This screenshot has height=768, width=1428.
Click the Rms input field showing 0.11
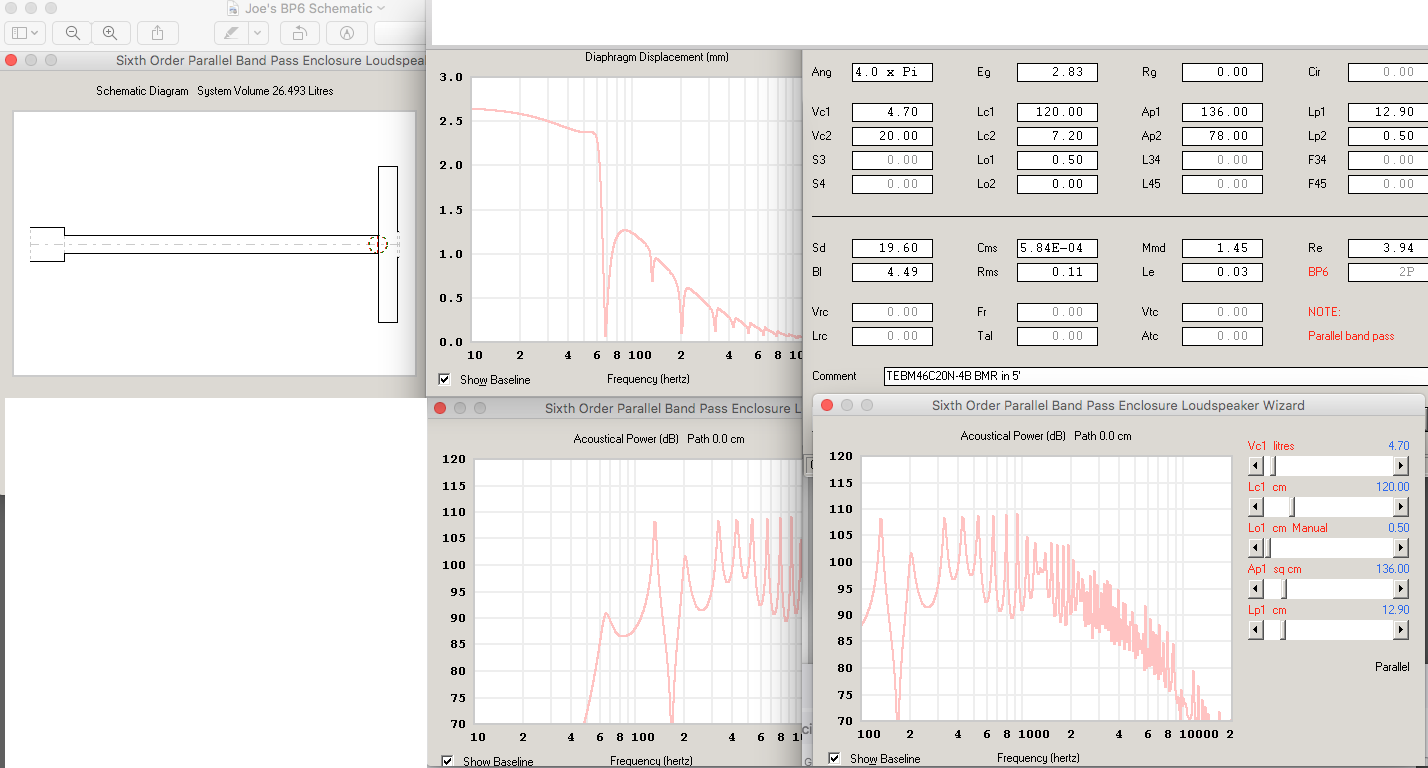1057,272
